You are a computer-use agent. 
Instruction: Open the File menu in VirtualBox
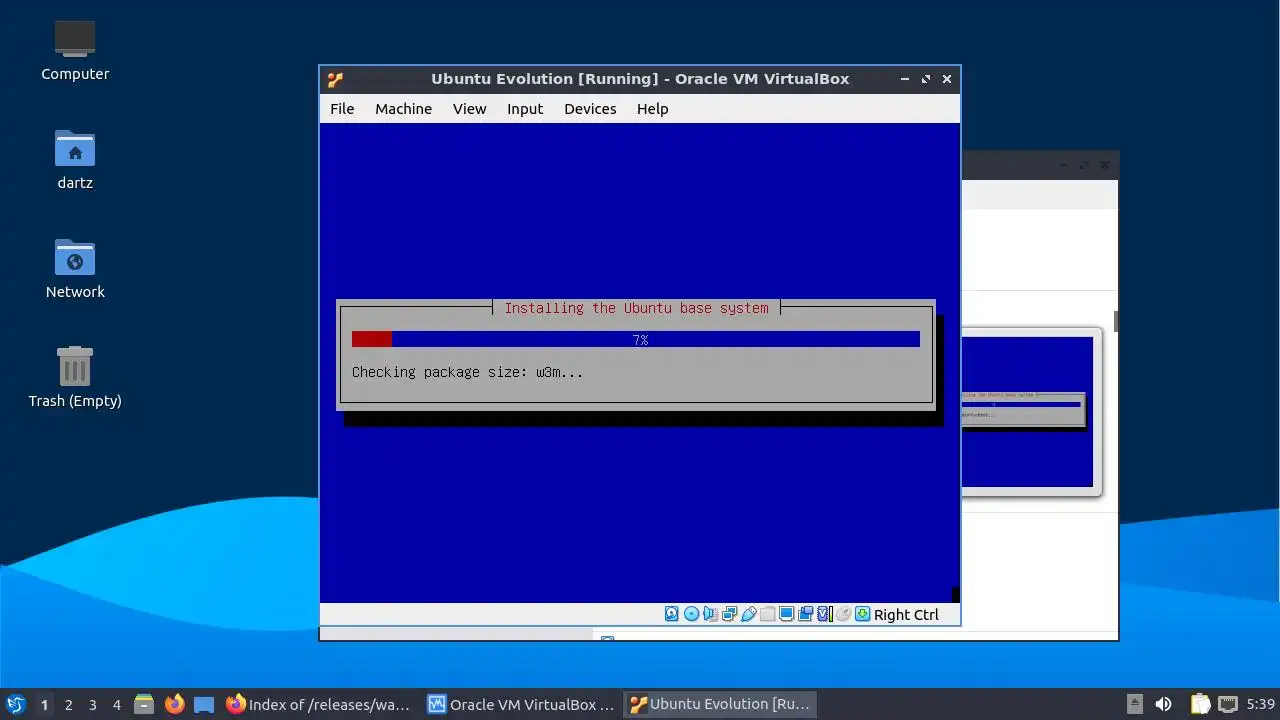pos(342,109)
